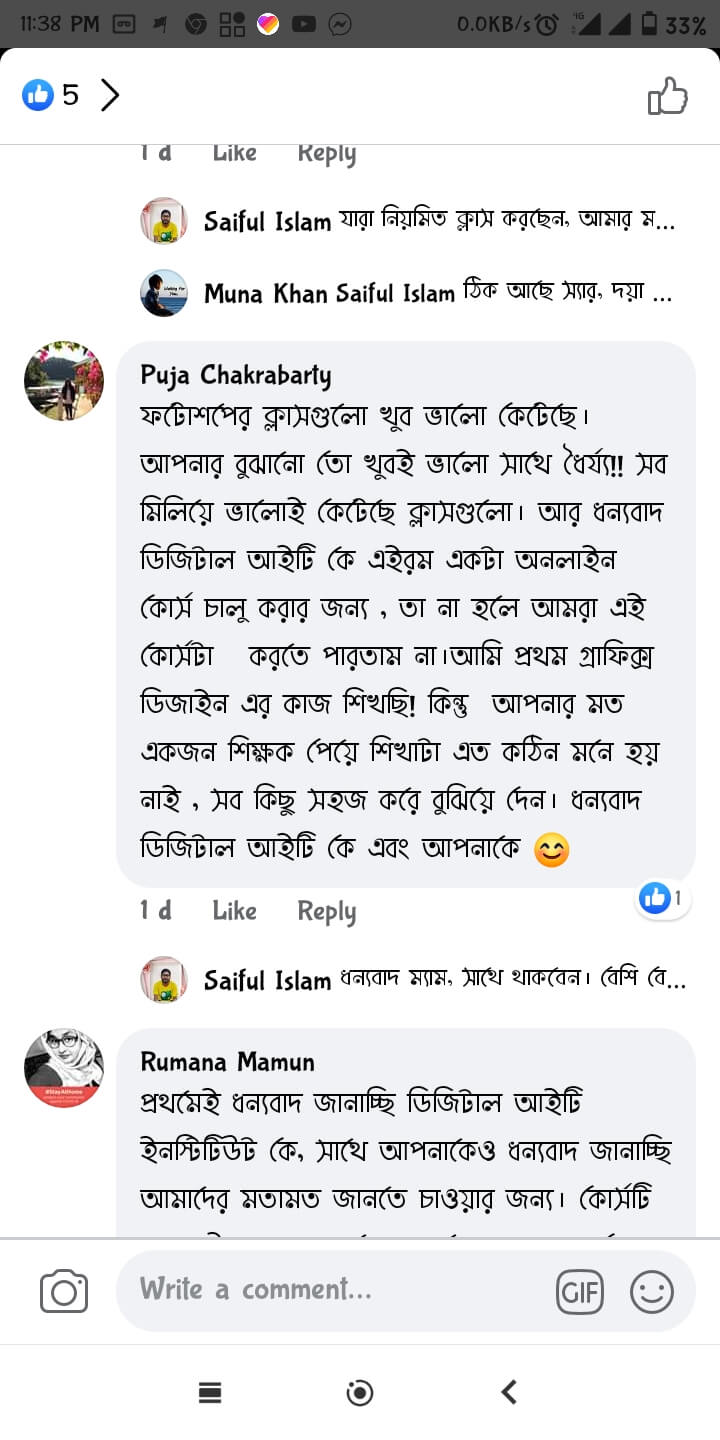Expand reactions list with the chevron arrow

[x=110, y=95]
